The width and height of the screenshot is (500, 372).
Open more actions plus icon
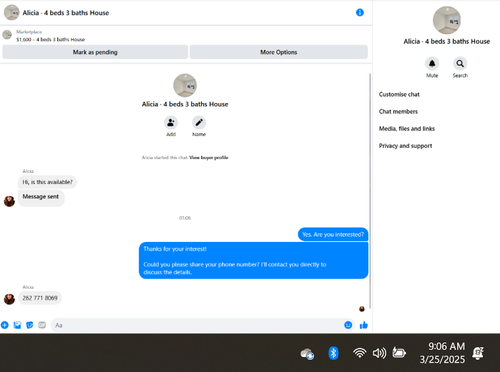coord(5,325)
